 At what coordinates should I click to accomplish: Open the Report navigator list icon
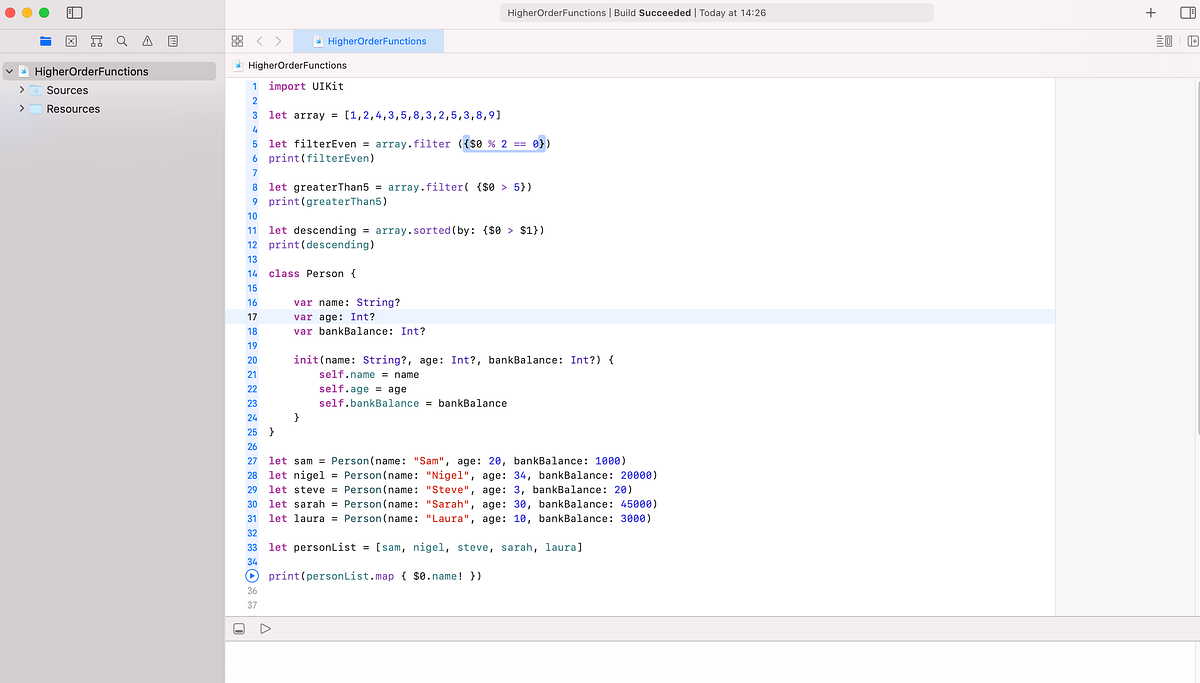pos(171,40)
